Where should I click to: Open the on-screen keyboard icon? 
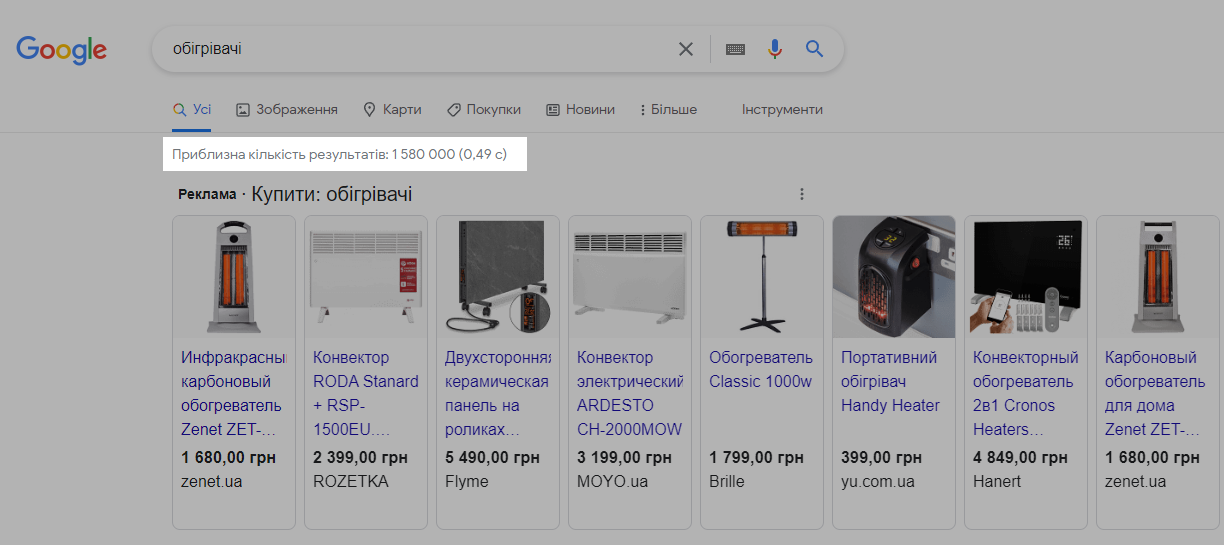click(735, 49)
